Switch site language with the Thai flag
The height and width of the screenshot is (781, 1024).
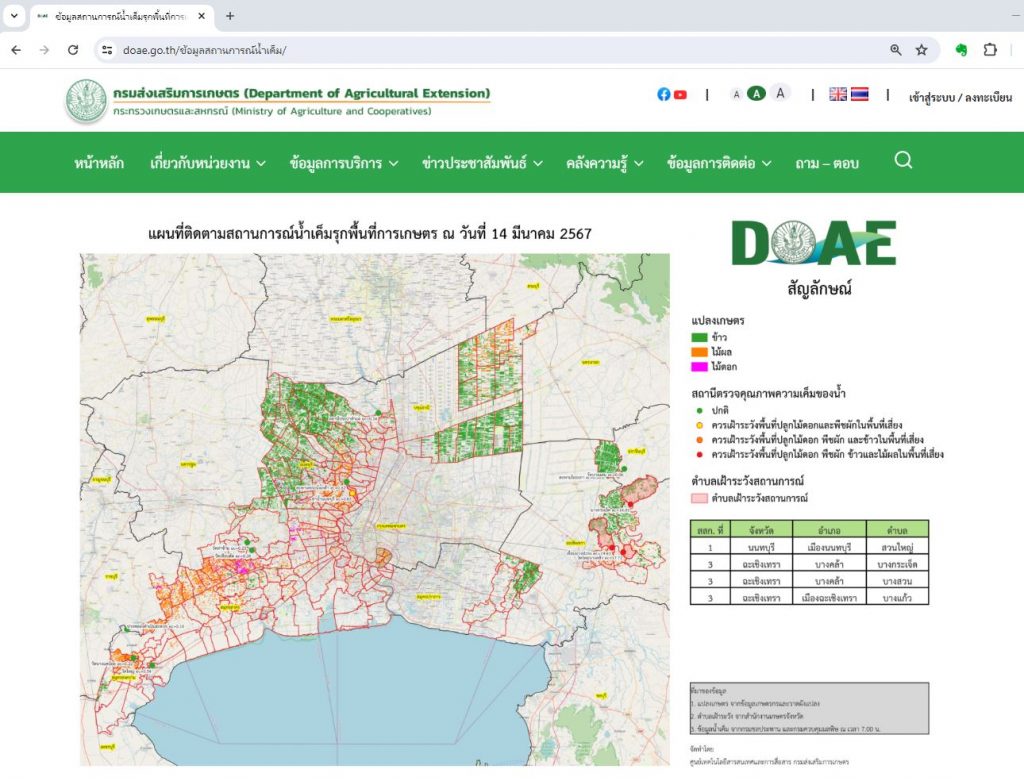click(x=859, y=94)
